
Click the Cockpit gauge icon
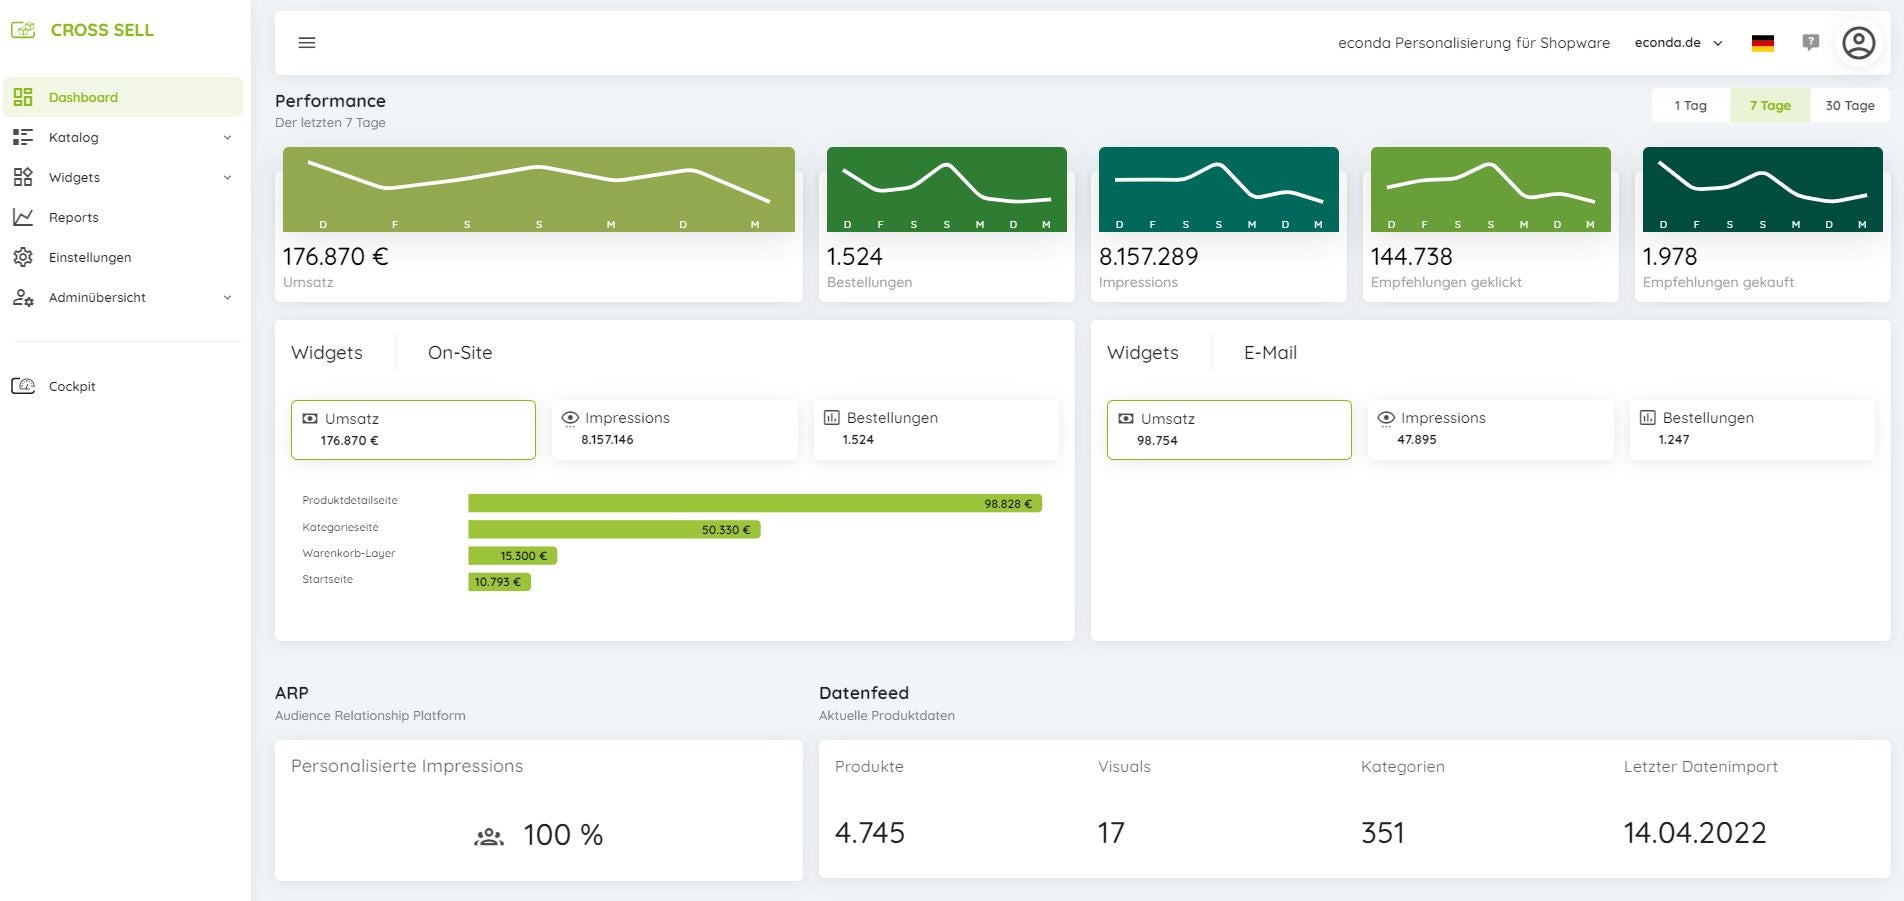coord(23,386)
